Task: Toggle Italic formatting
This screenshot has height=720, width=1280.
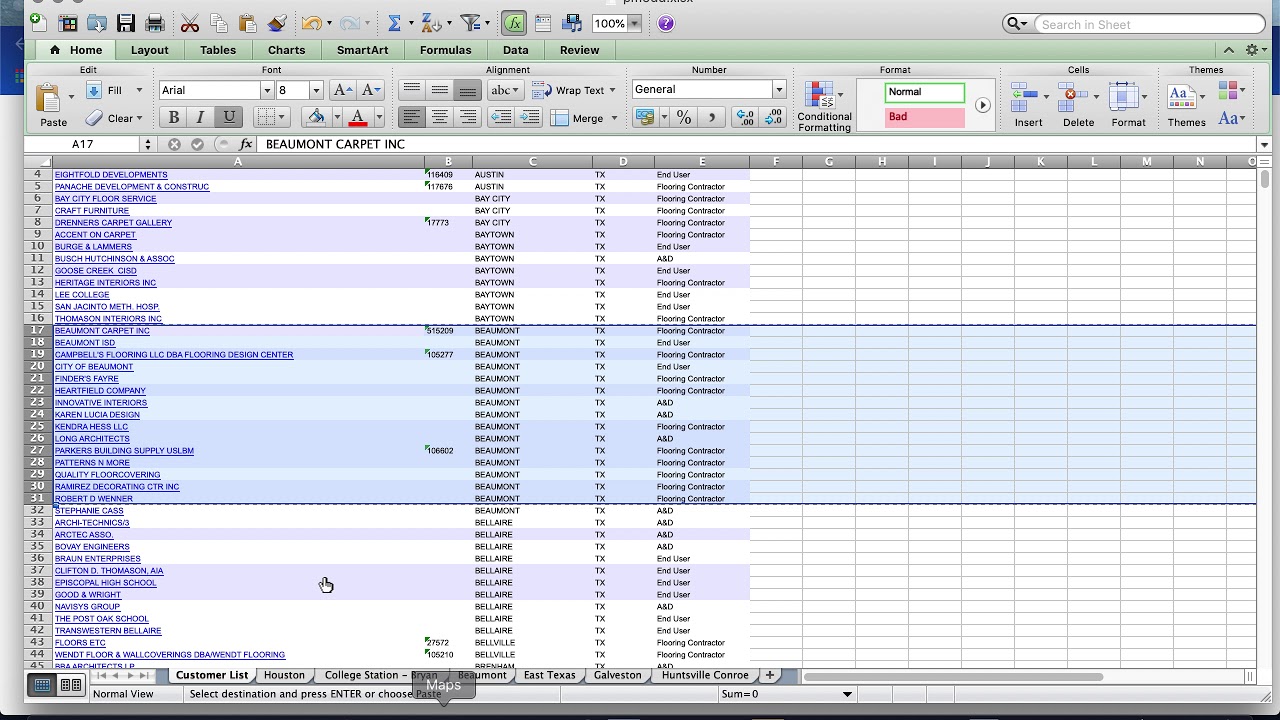Action: [200, 117]
